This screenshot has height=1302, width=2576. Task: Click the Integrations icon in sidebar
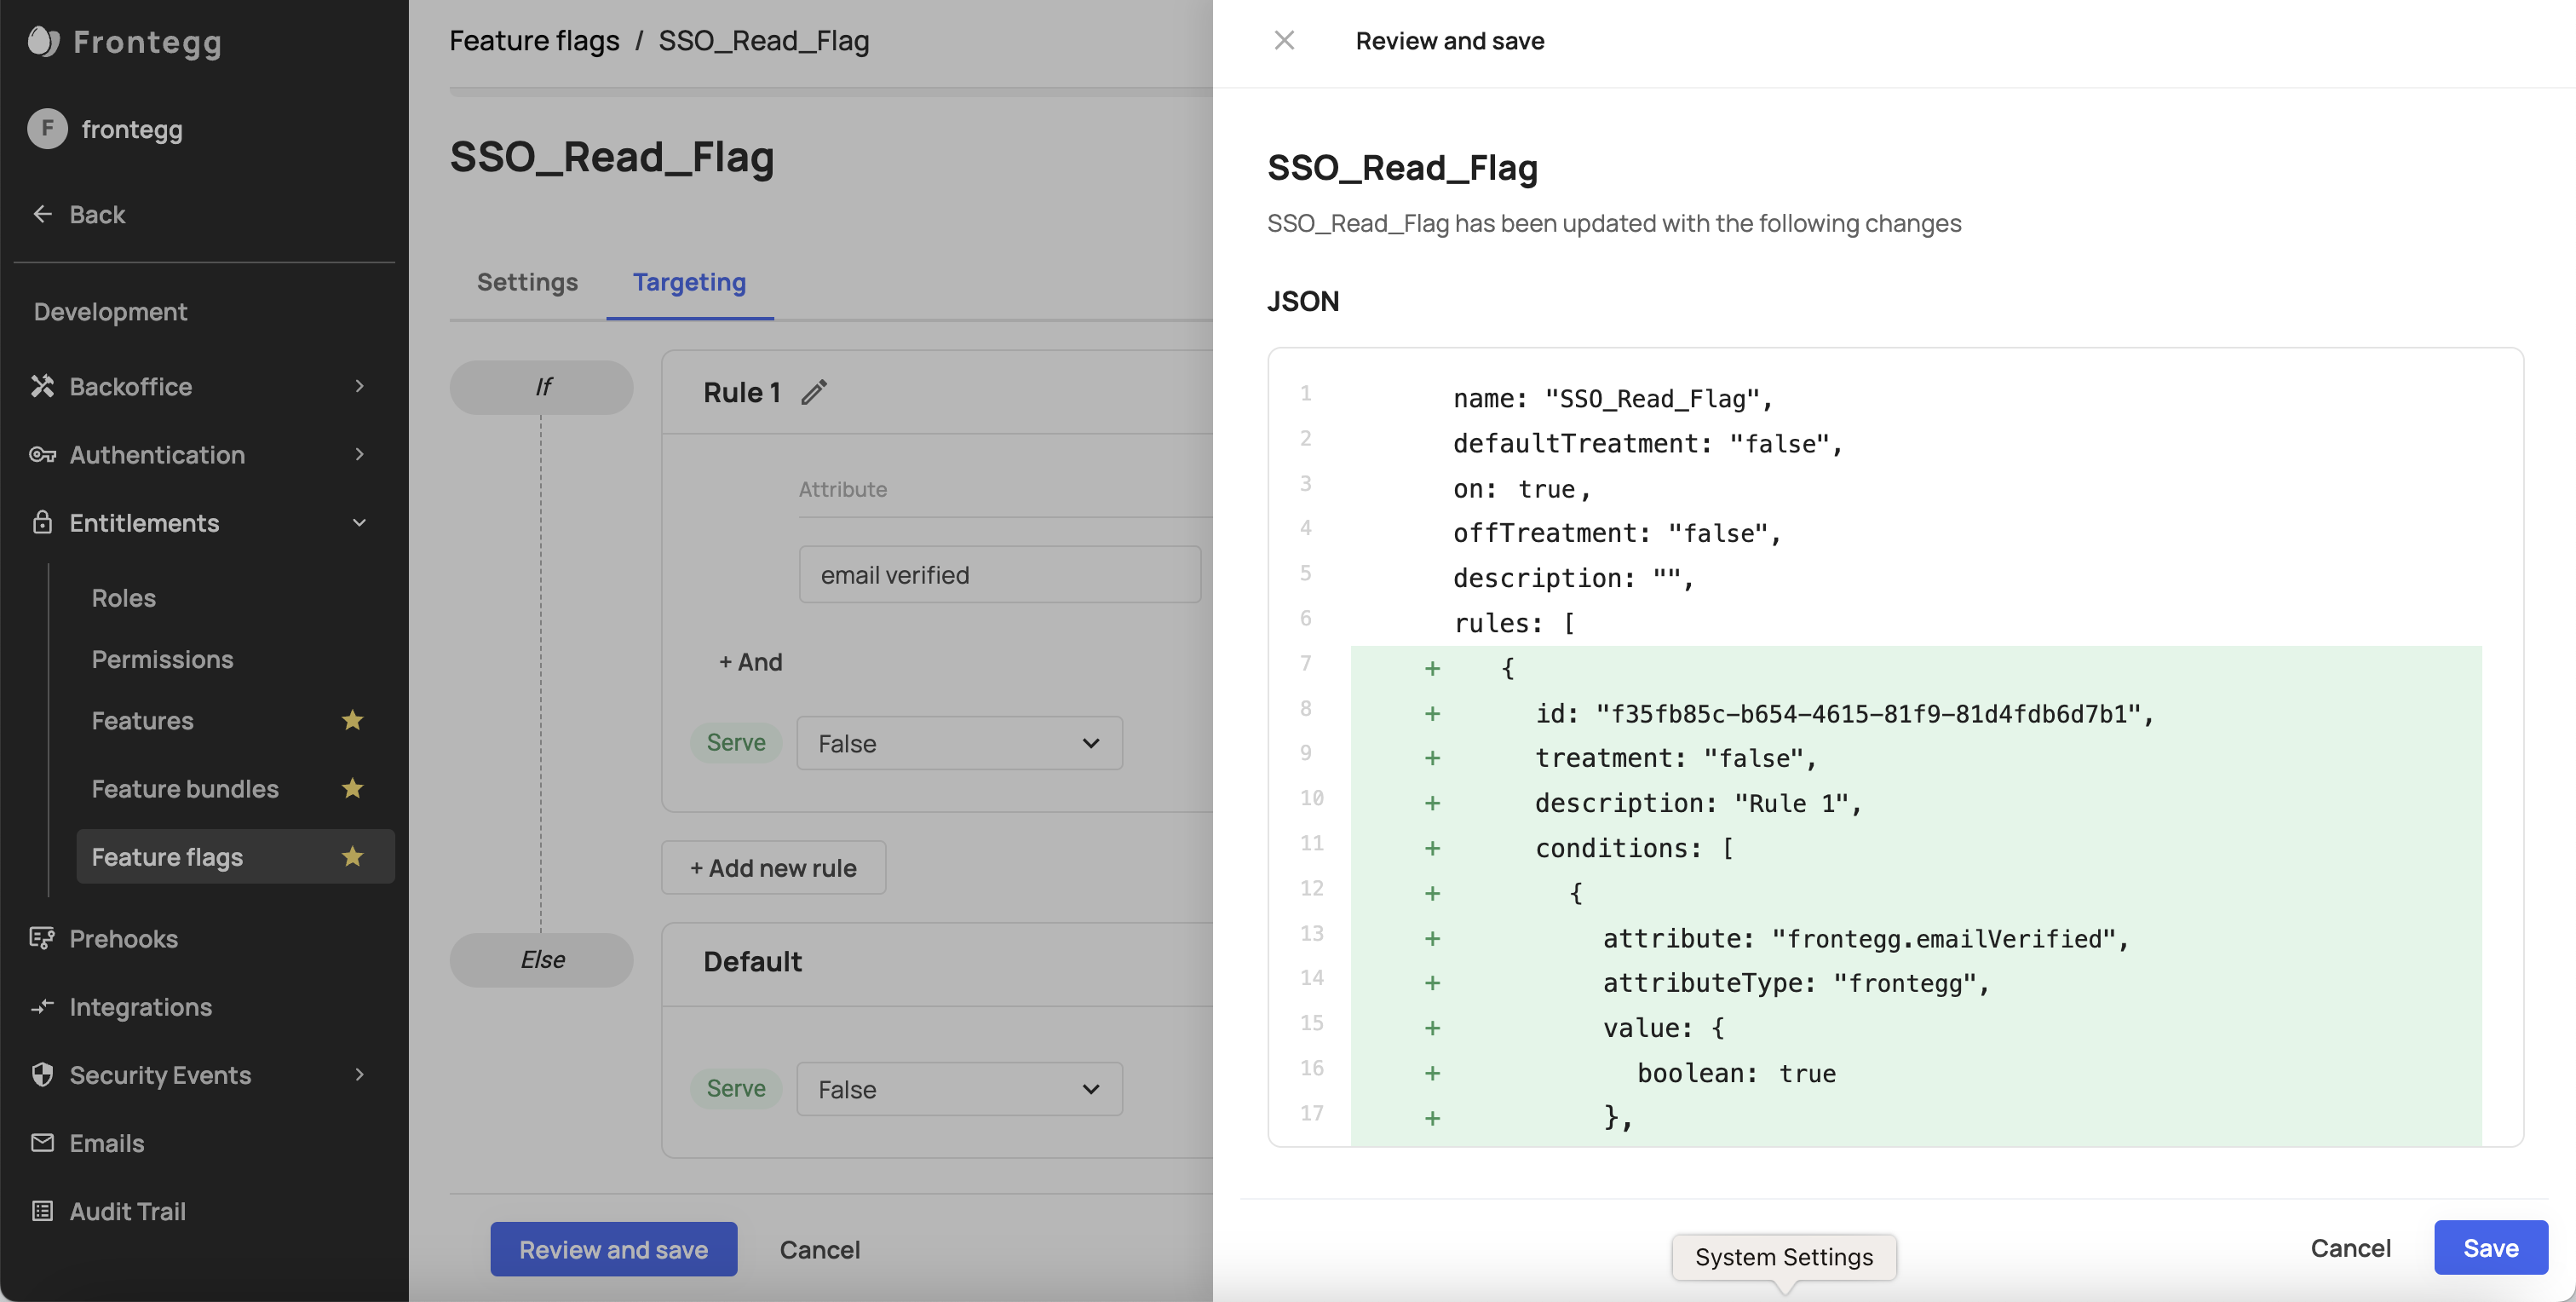click(x=42, y=1007)
